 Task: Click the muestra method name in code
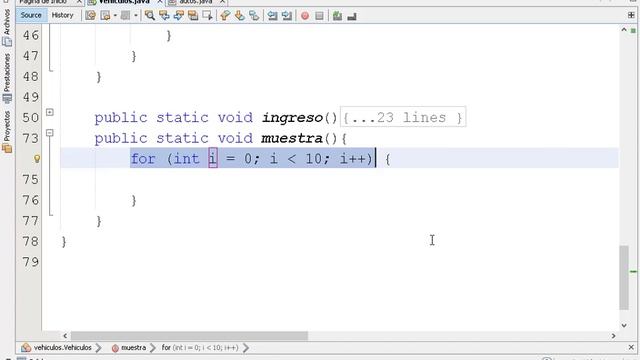292,138
